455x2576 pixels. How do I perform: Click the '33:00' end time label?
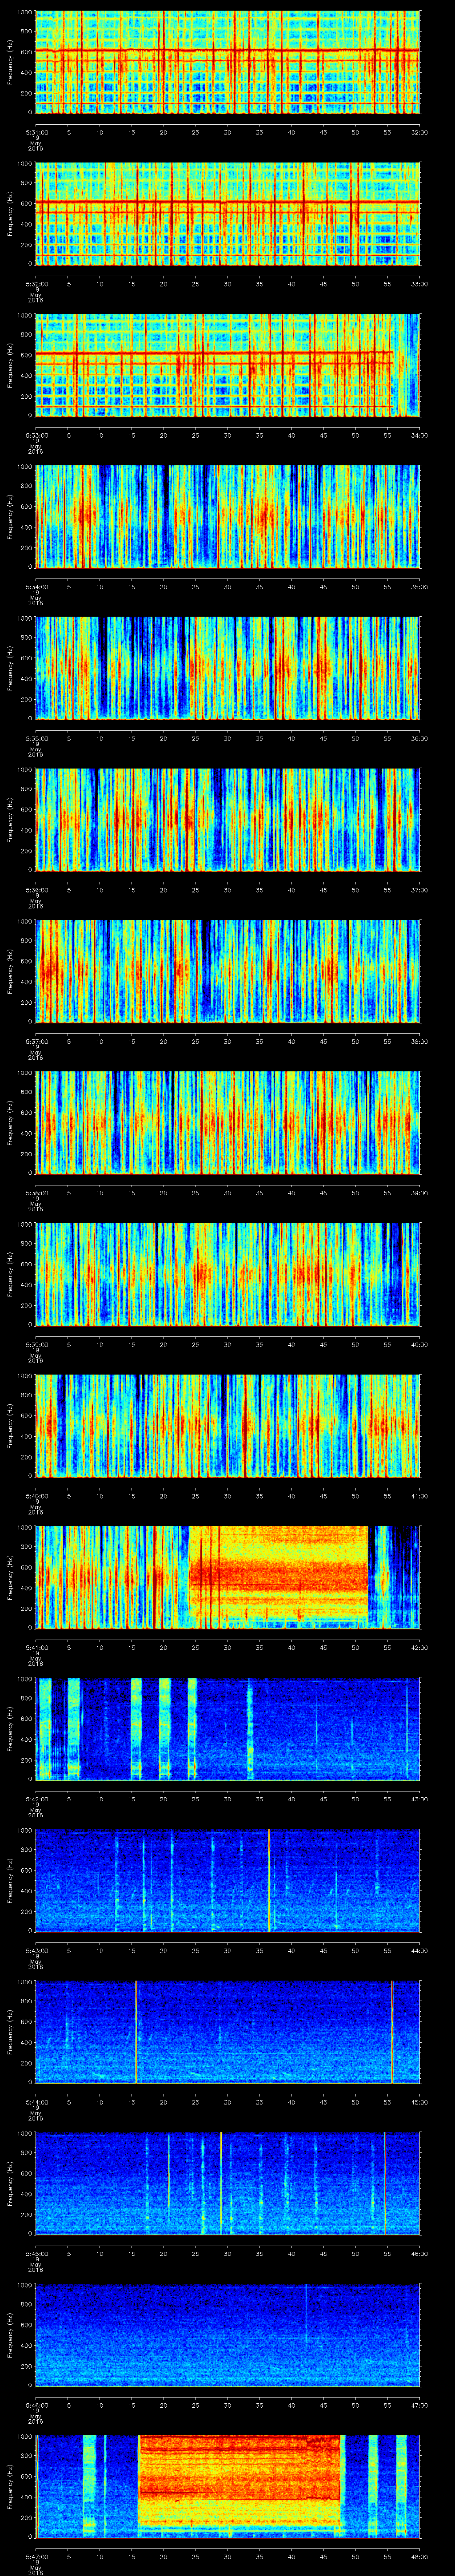(419, 284)
